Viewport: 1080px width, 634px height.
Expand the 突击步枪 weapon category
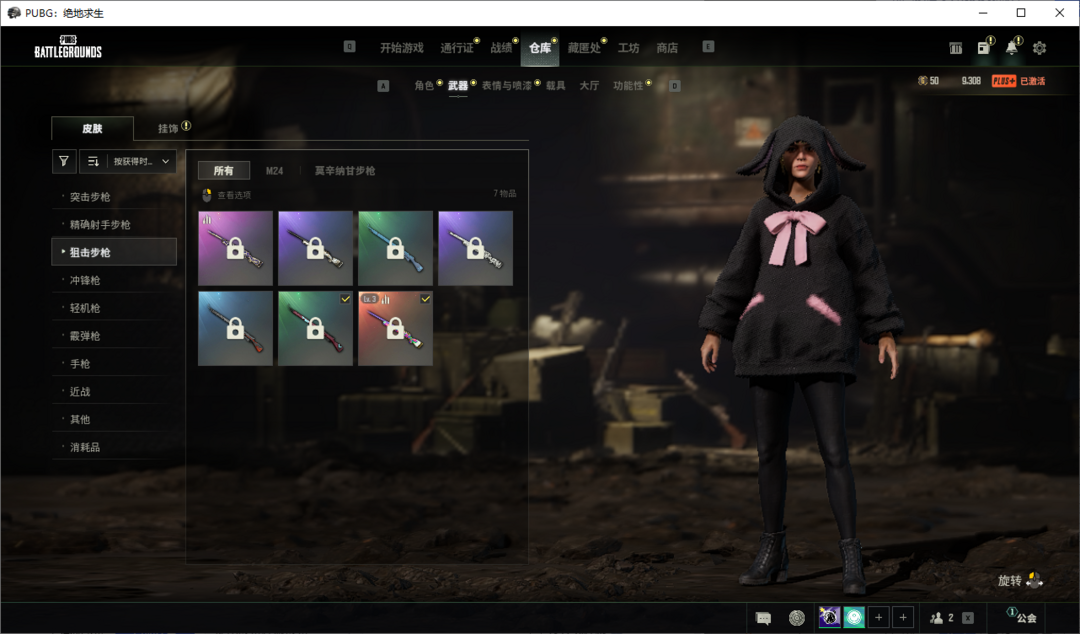(x=90, y=197)
